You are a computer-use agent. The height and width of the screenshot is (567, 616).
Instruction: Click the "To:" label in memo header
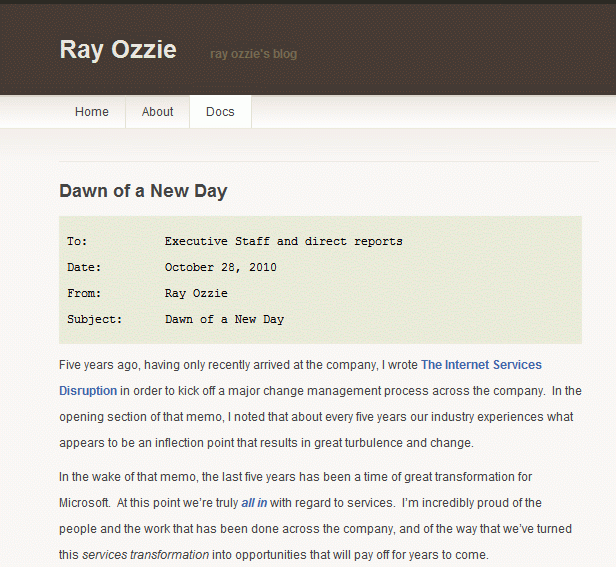tap(77, 241)
